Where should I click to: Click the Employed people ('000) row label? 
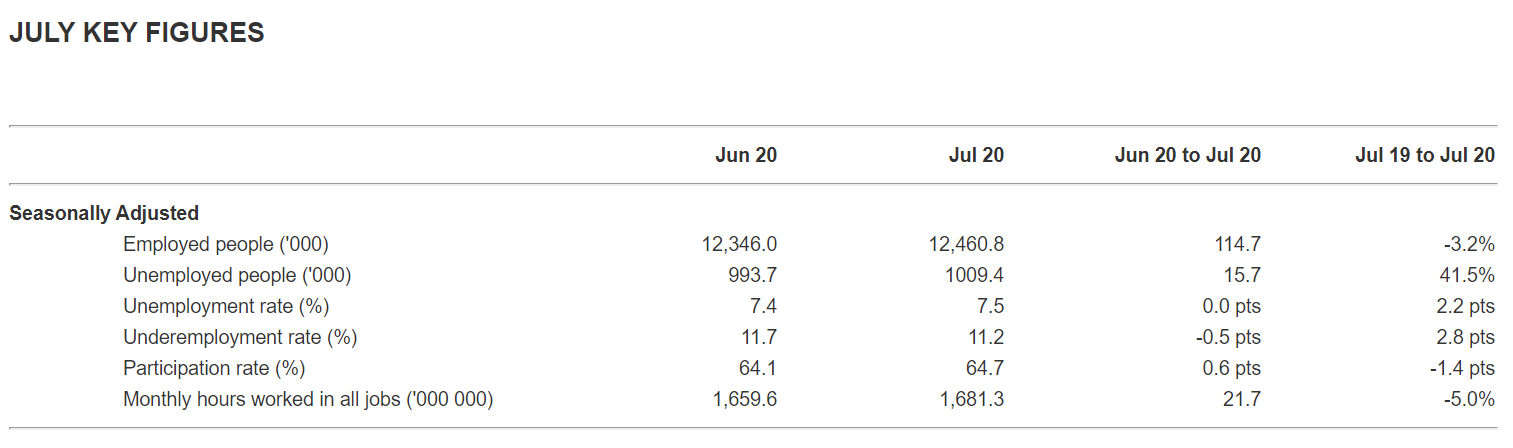tap(225, 244)
